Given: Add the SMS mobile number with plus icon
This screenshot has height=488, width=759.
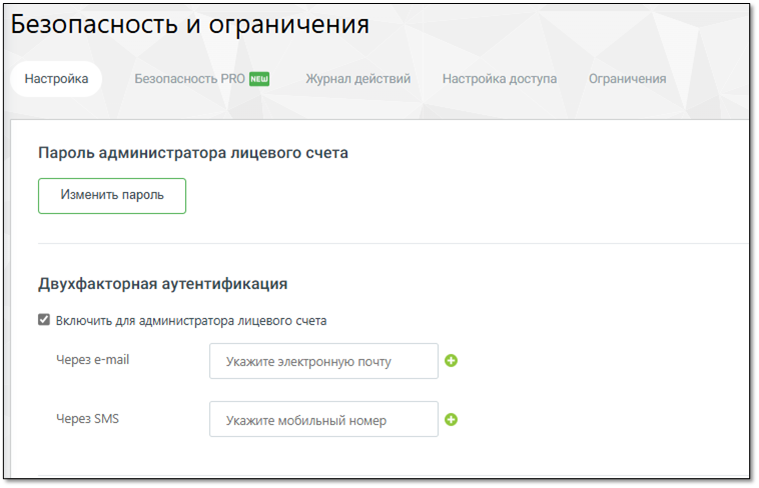Looking at the screenshot, I should [x=451, y=420].
